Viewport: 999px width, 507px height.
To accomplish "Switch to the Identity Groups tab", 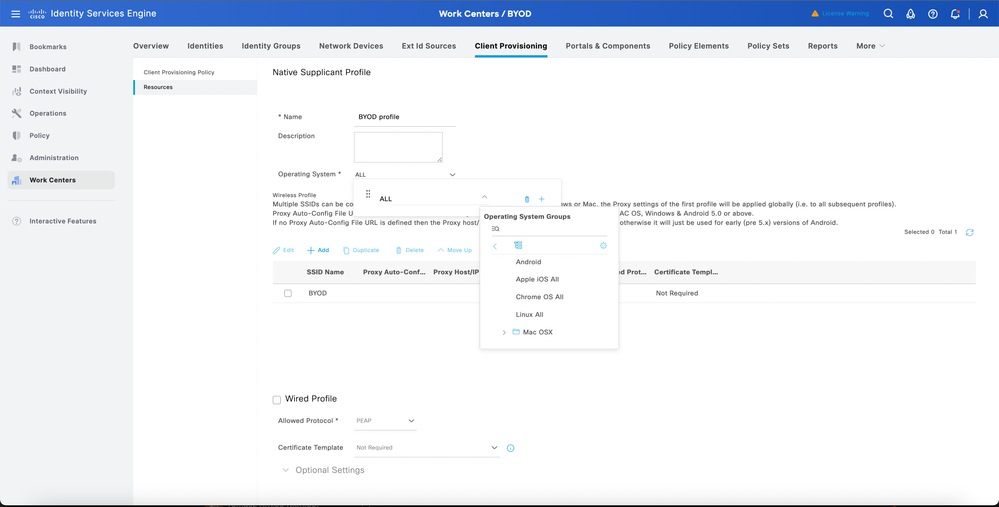I will tap(271, 46).
